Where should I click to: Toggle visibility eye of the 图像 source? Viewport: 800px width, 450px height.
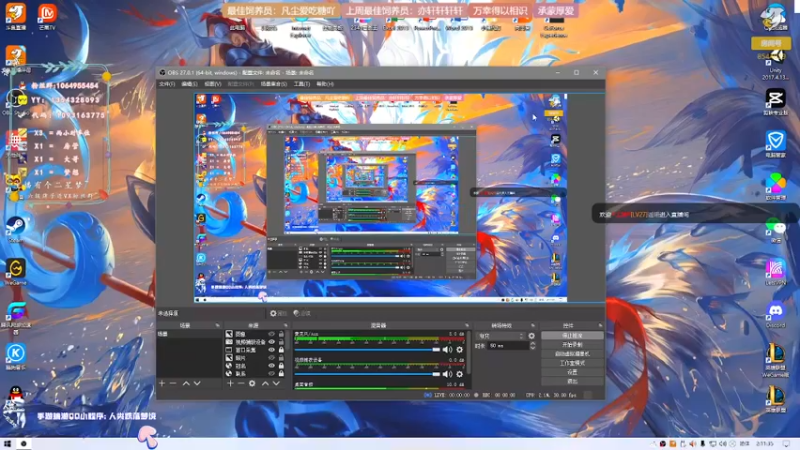tap(271, 334)
